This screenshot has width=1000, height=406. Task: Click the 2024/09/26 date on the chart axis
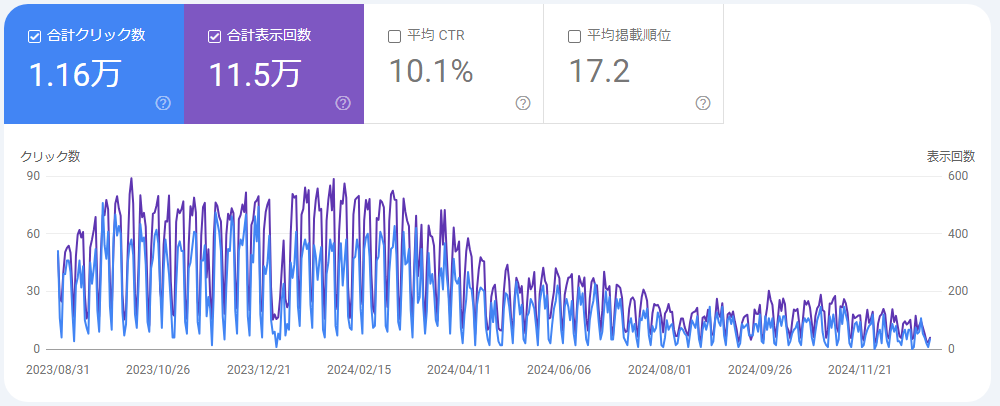760,370
